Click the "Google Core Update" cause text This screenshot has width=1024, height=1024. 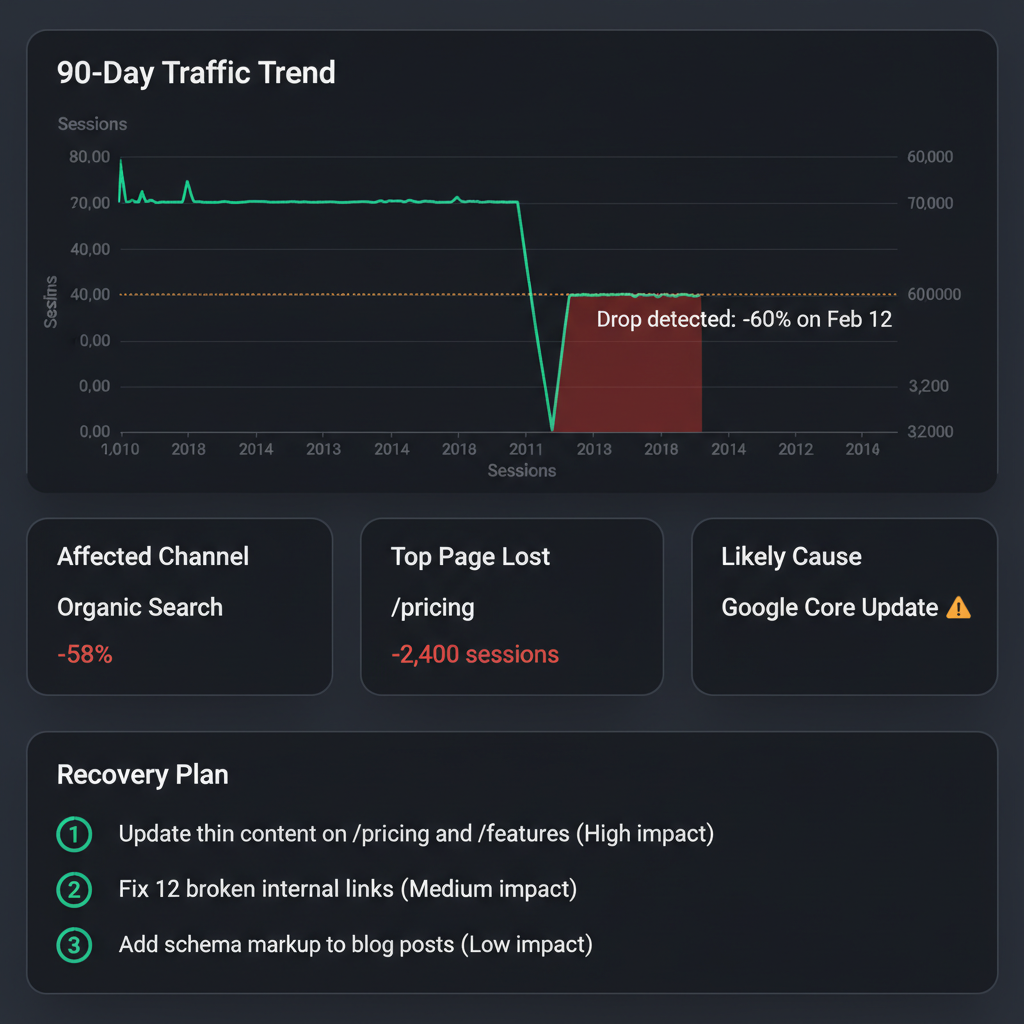(829, 607)
